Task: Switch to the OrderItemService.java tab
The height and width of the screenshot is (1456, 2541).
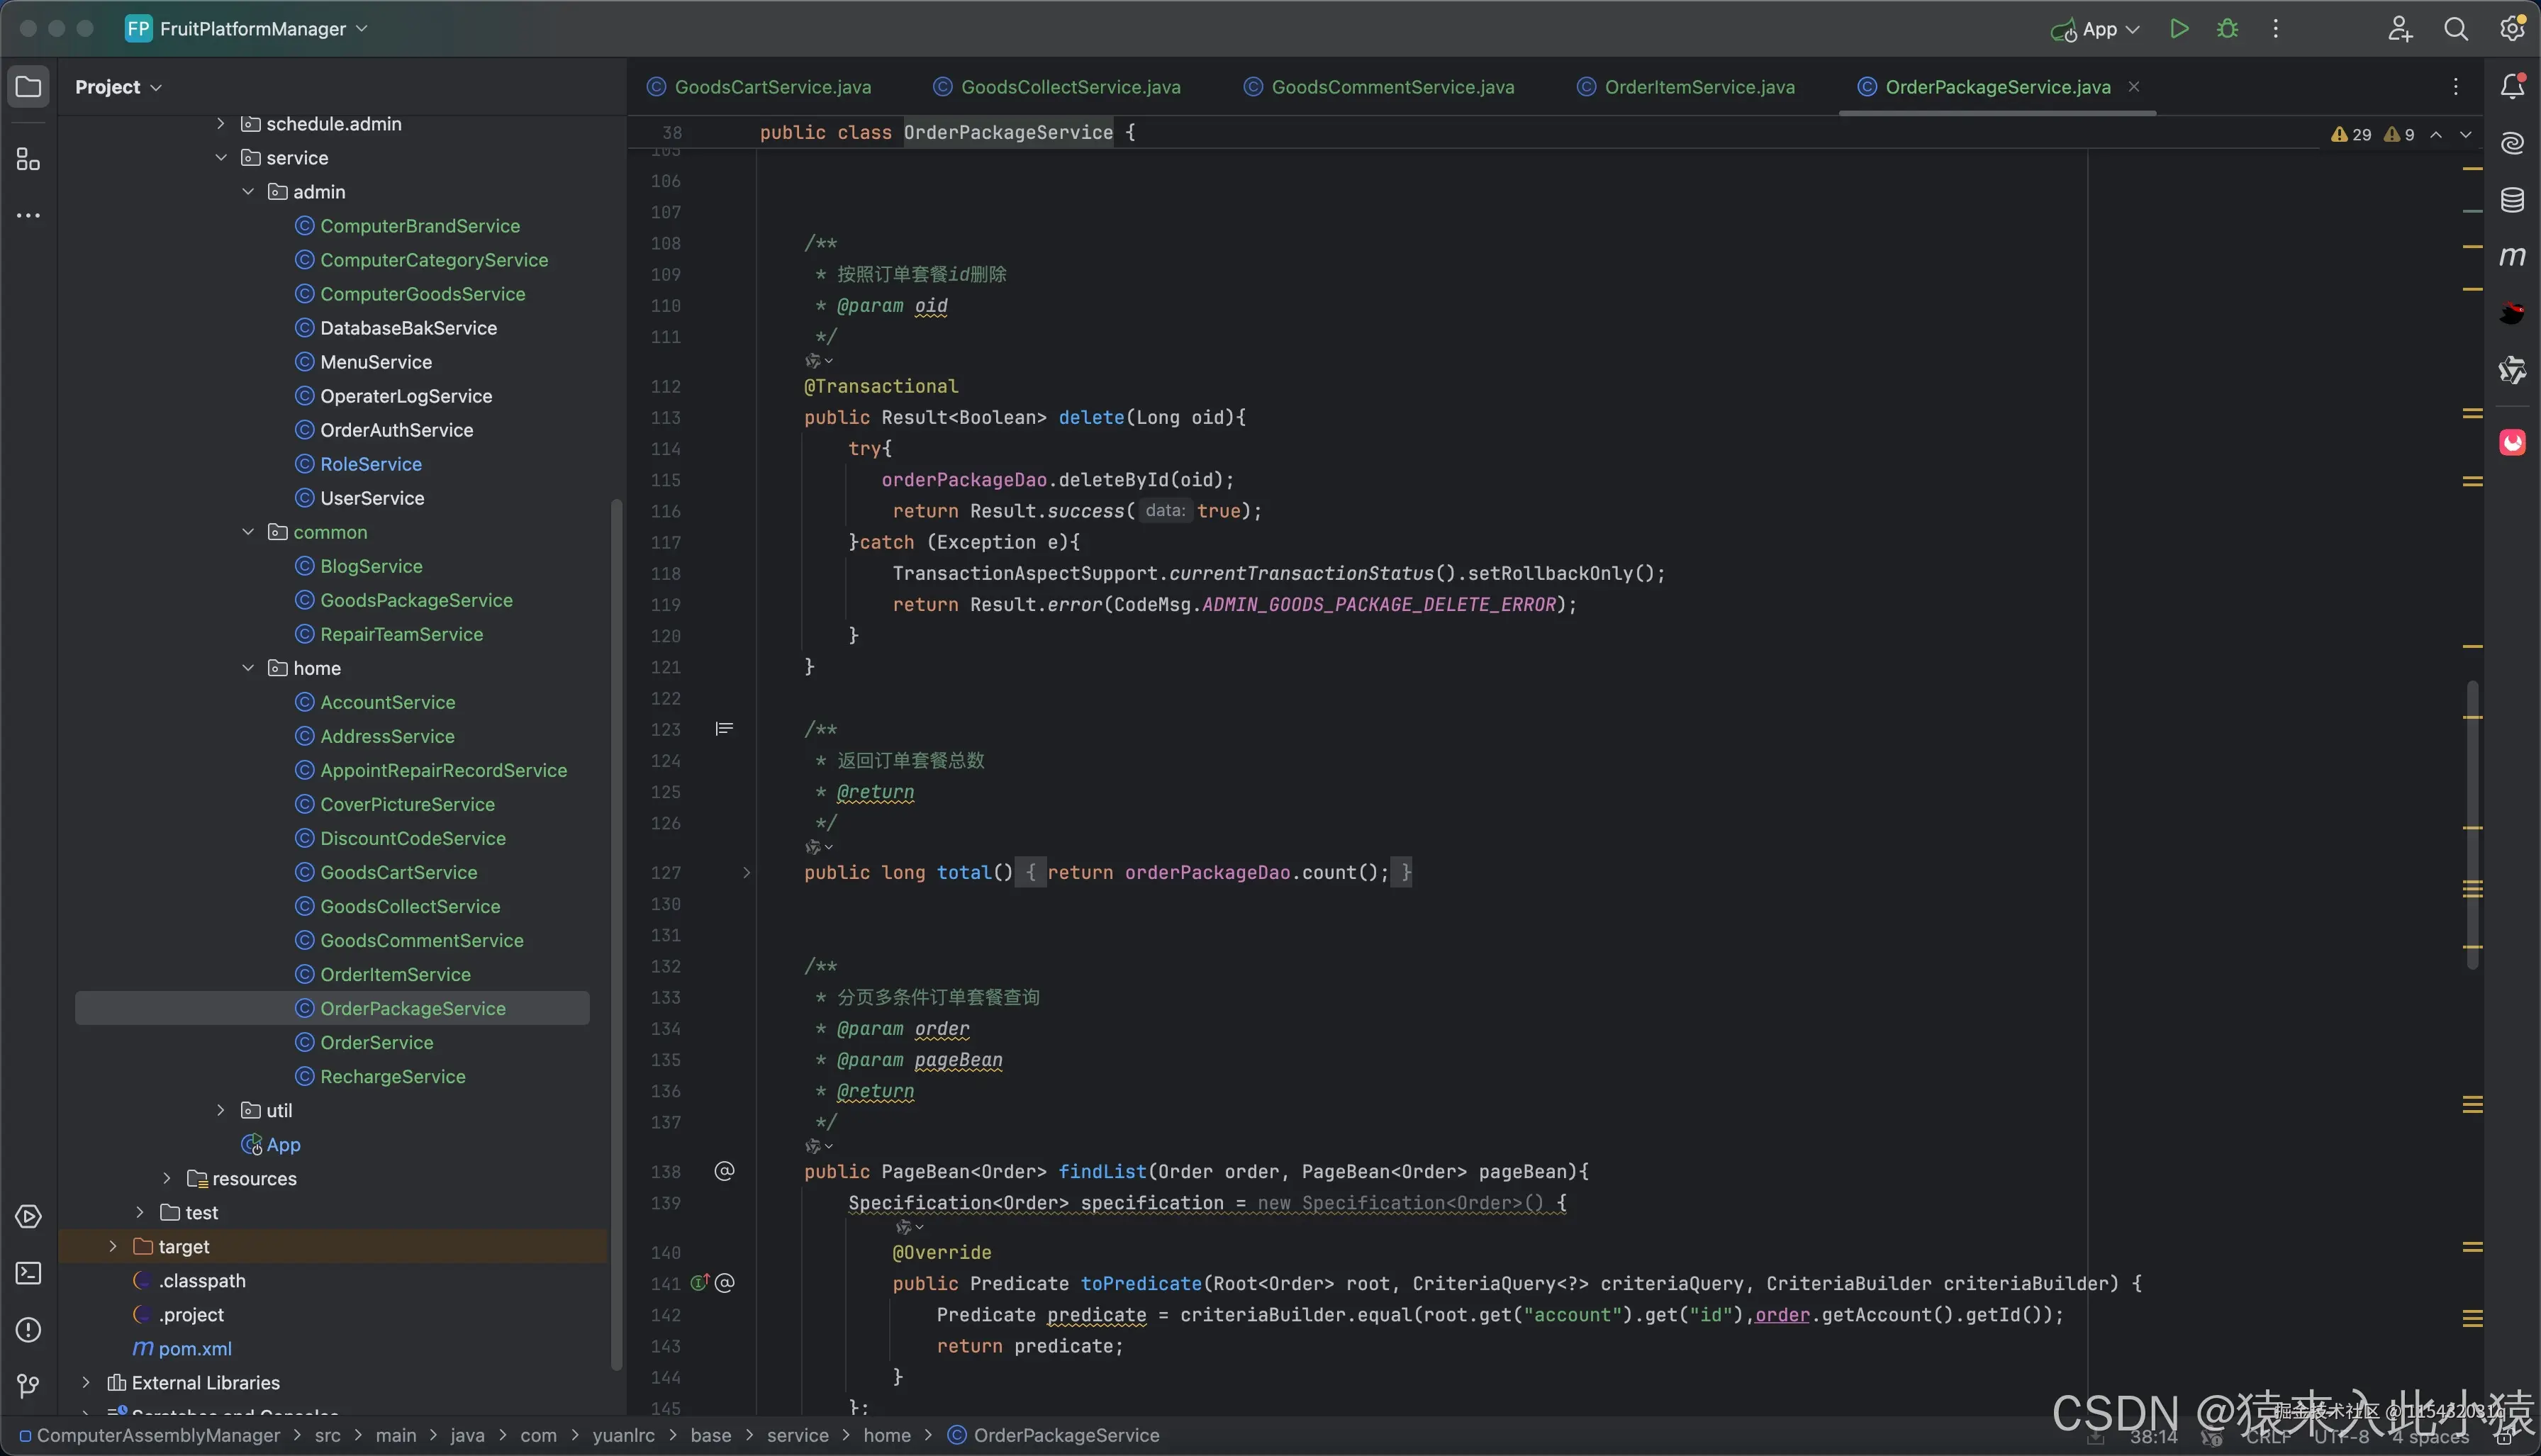Action: [x=1699, y=87]
